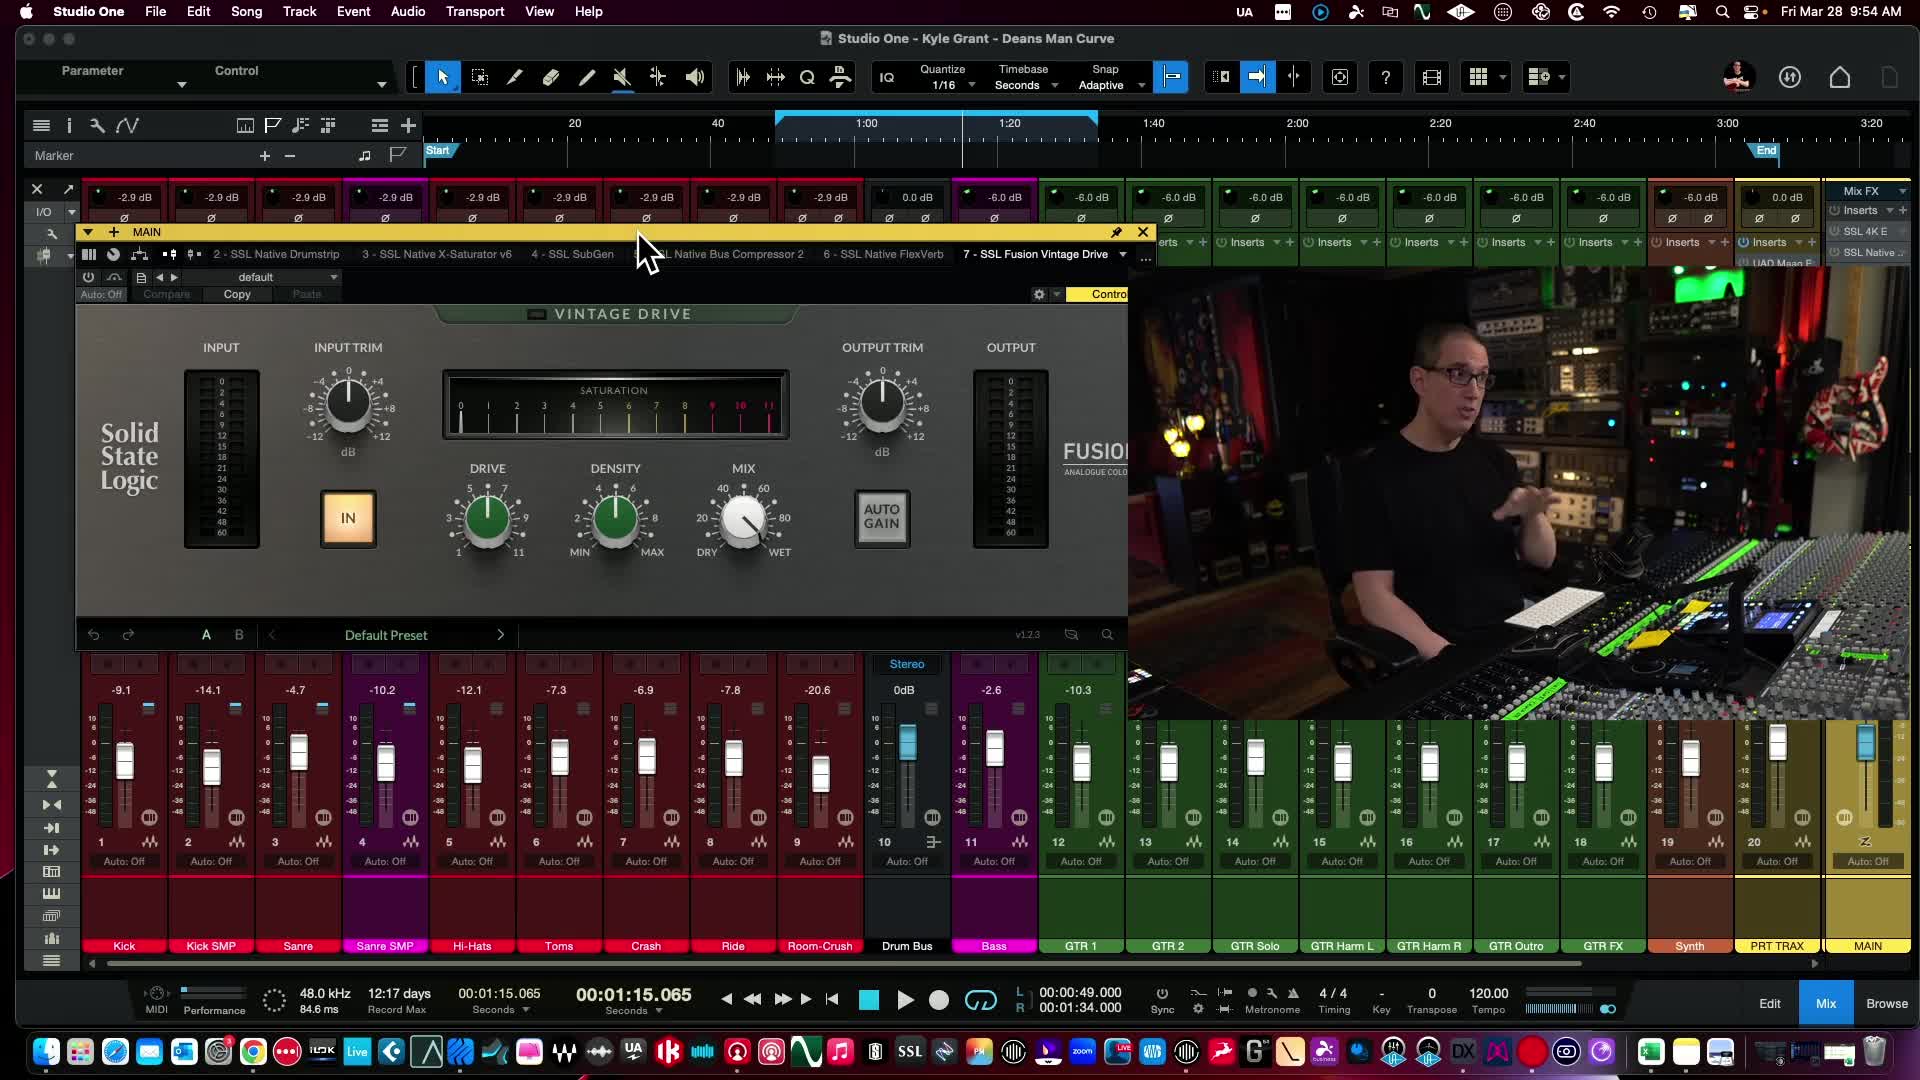This screenshot has height=1080, width=1920.
Task: Select the Range selection tool
Action: [480, 77]
